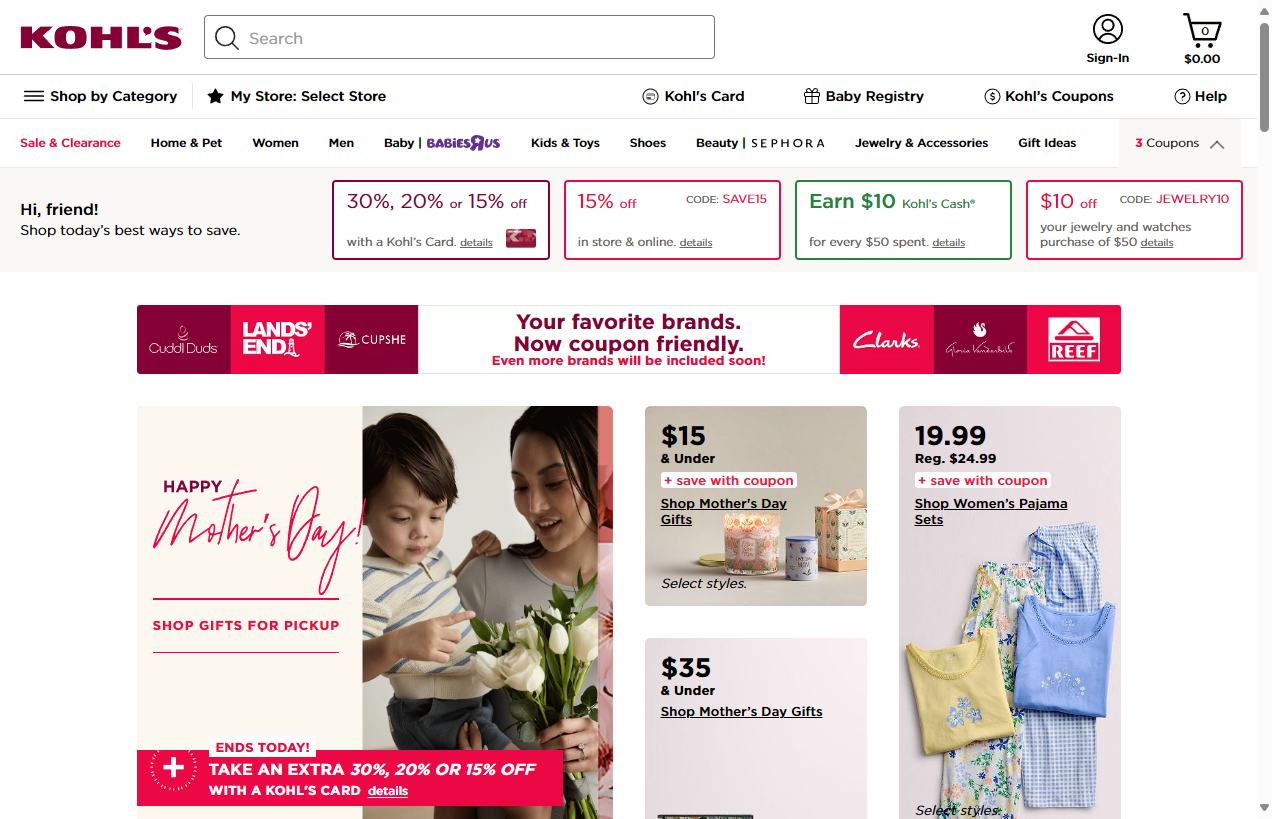Select the Beauty Sephora menu item
This screenshot has width=1272, height=819.
(760, 143)
